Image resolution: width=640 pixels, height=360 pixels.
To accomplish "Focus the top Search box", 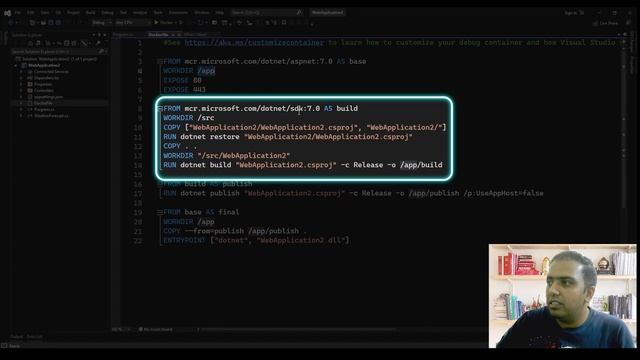I will [x=266, y=13].
